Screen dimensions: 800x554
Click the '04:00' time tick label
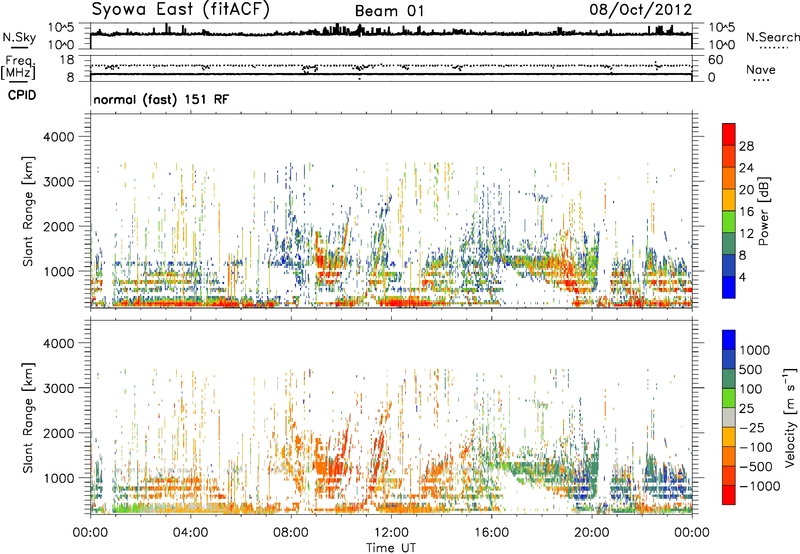[190, 533]
